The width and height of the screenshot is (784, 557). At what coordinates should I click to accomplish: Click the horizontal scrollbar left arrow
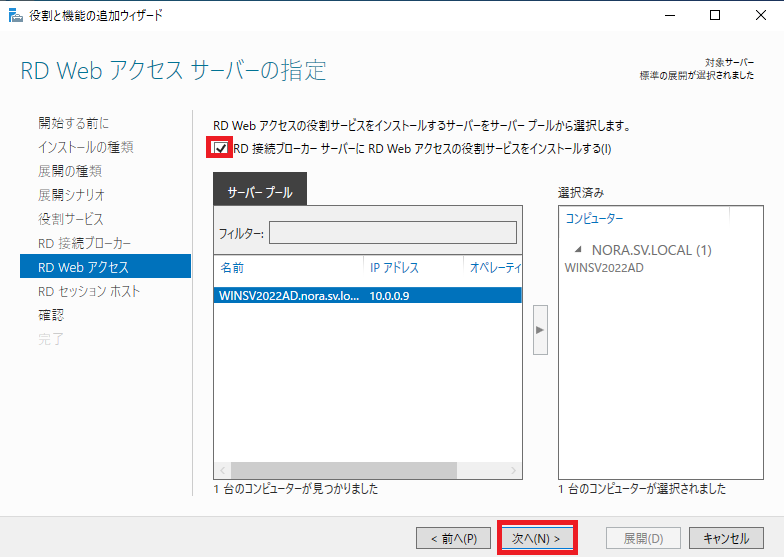coord(222,470)
